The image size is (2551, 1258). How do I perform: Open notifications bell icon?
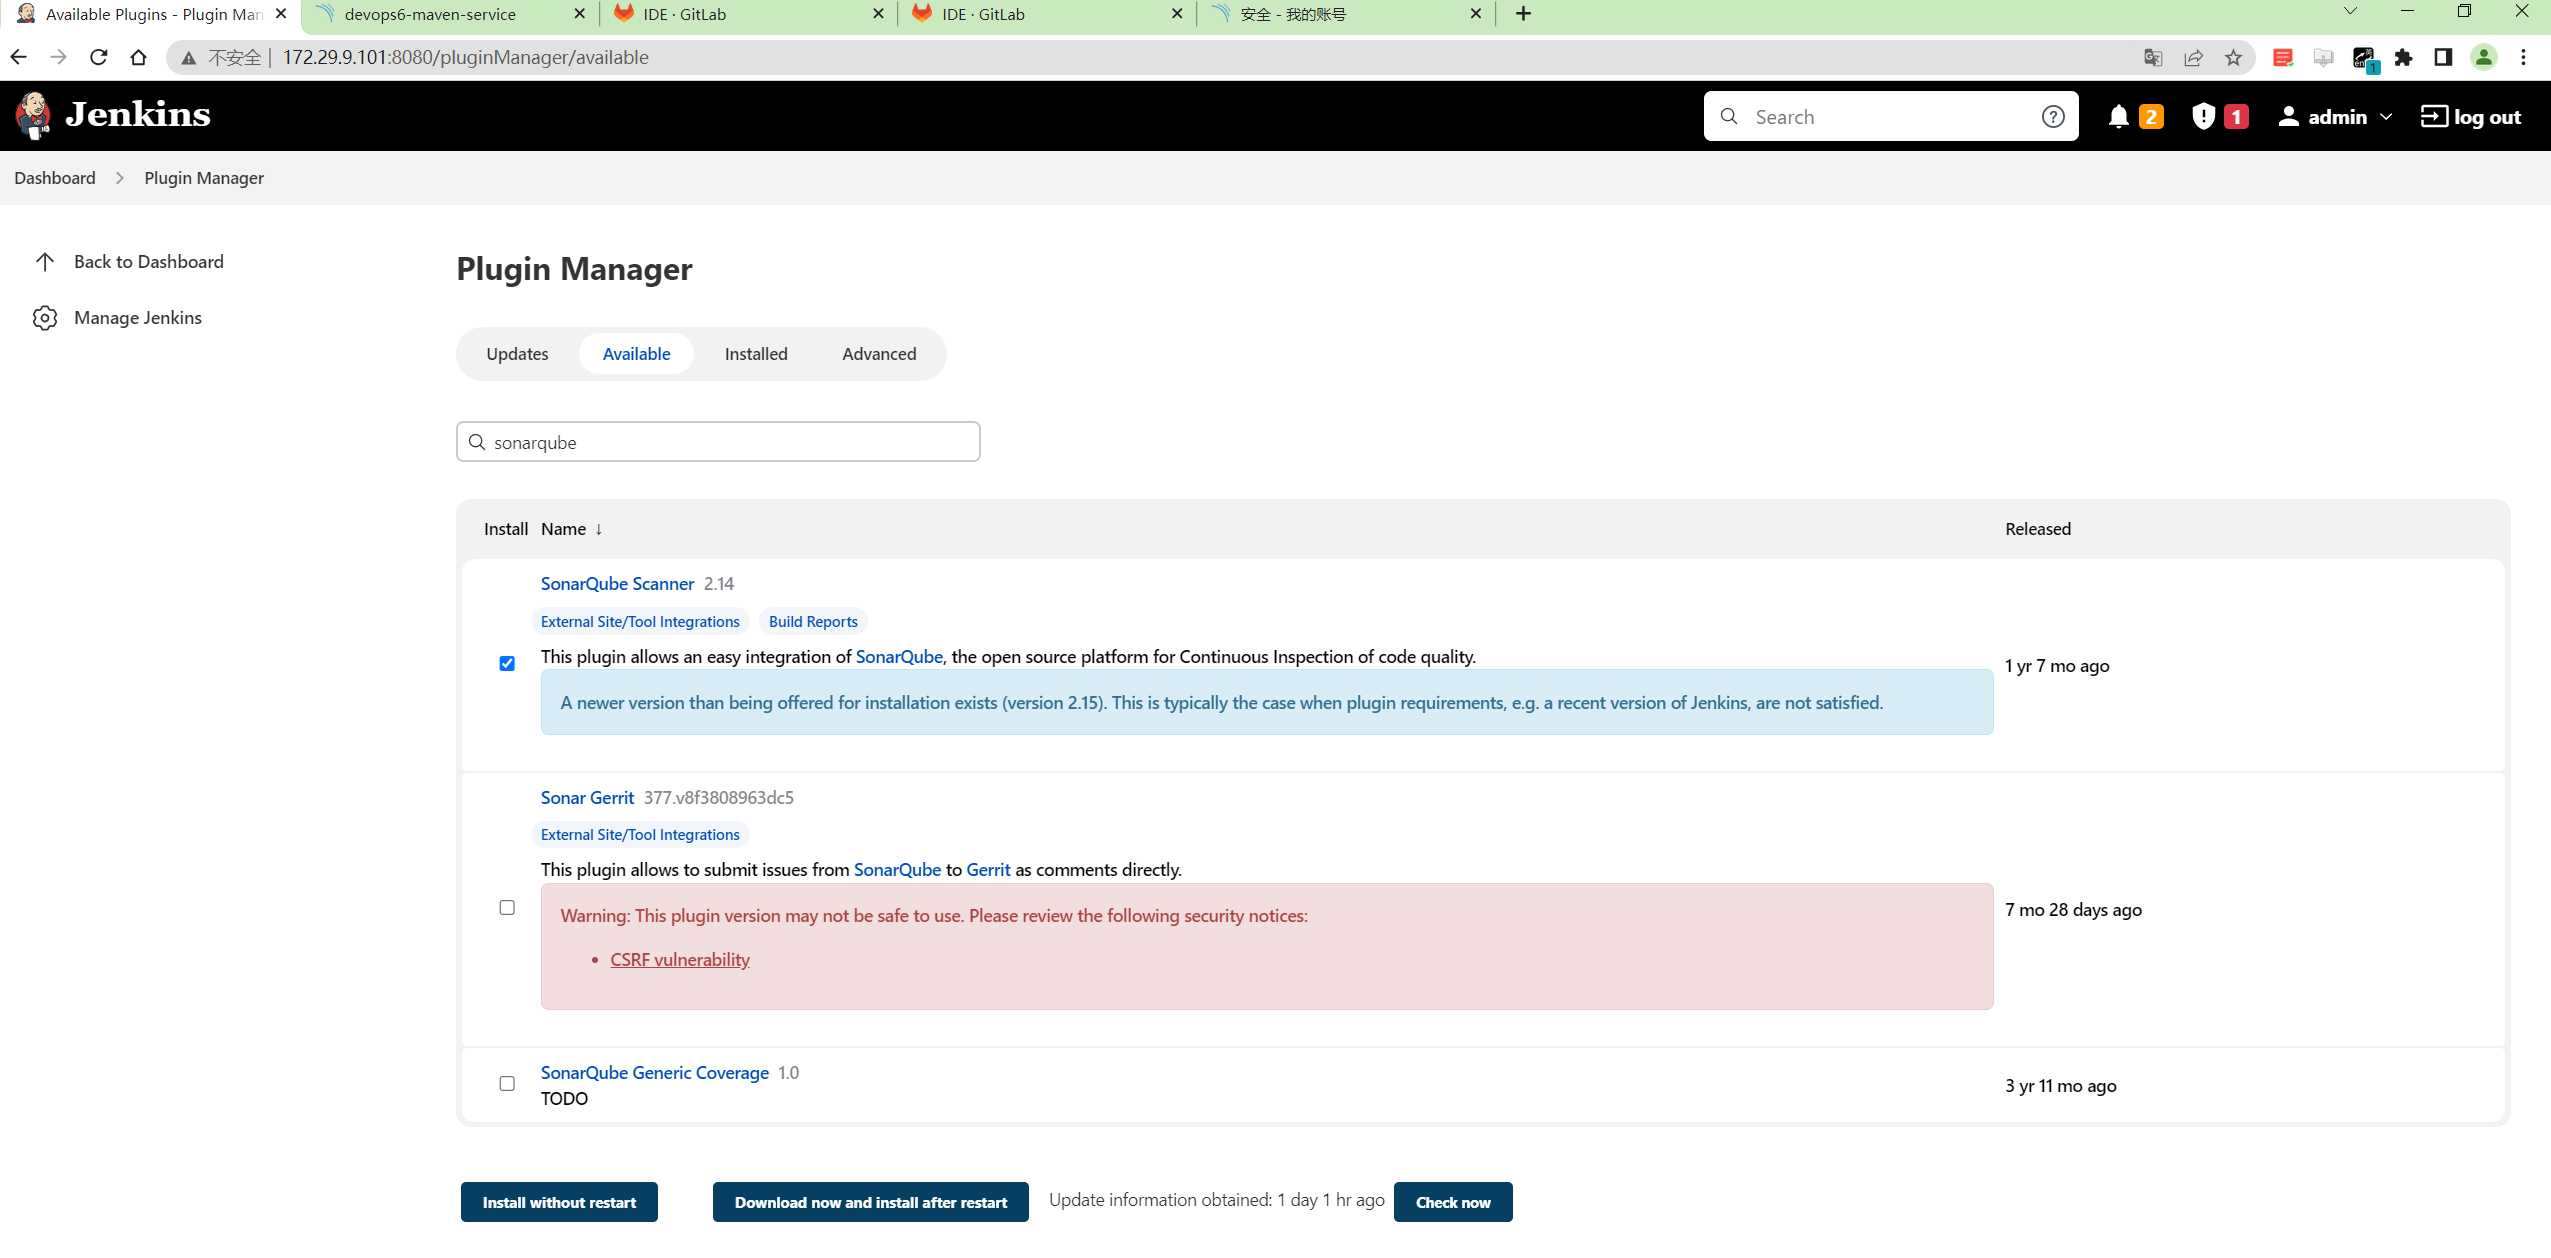(2118, 117)
